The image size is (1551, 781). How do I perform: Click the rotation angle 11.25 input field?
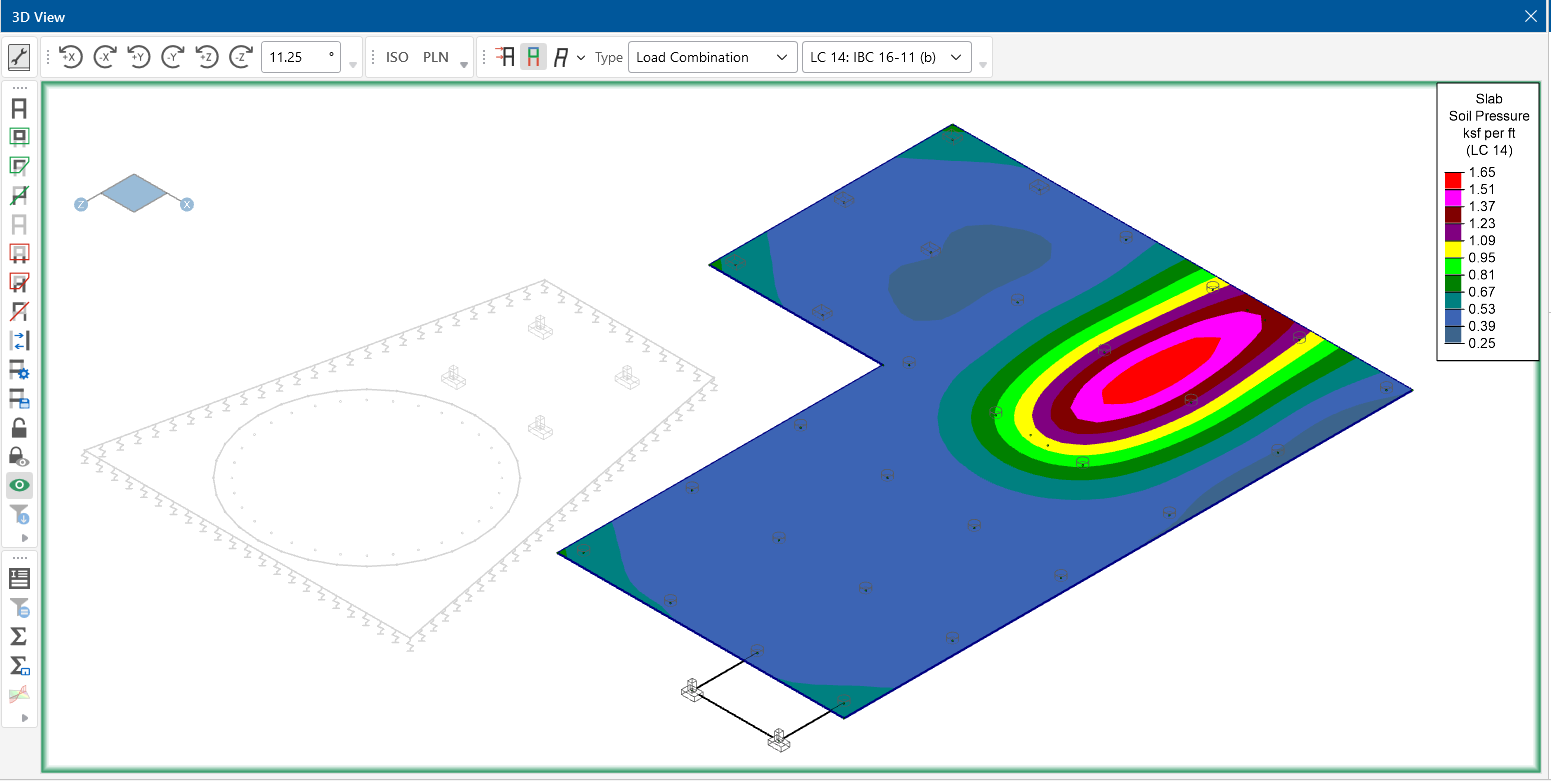(299, 57)
